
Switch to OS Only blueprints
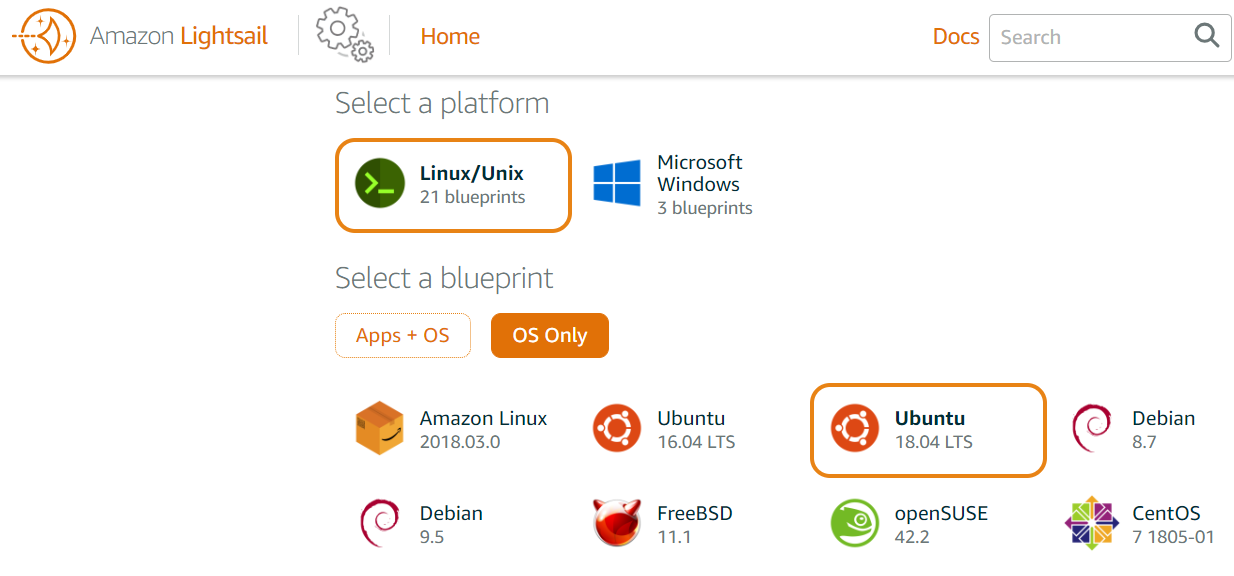tap(550, 336)
